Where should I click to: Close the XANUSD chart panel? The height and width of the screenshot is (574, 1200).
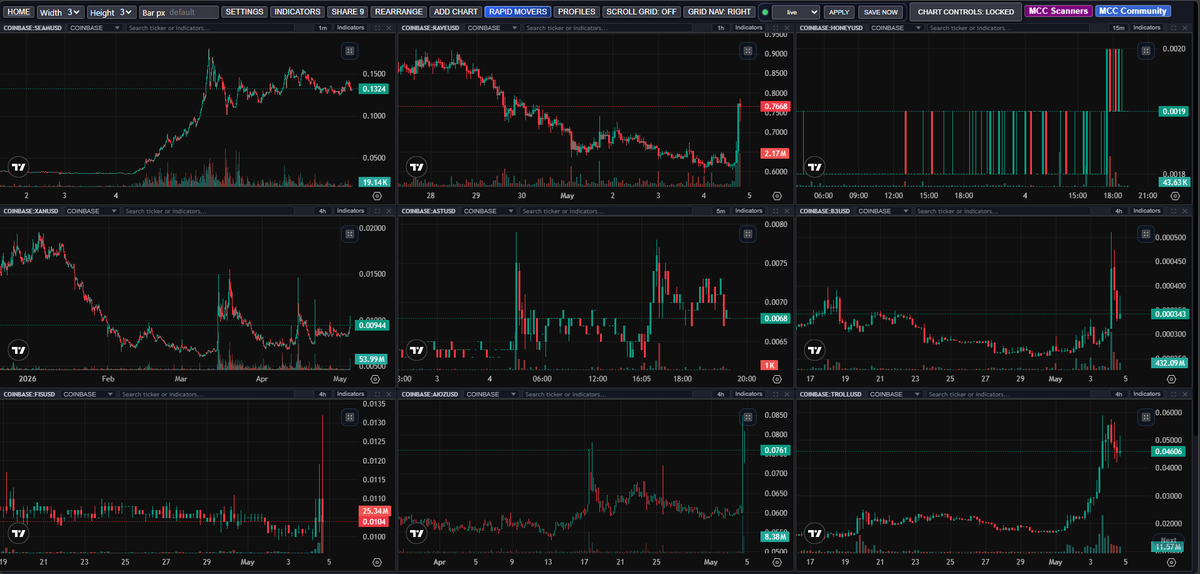[388, 211]
